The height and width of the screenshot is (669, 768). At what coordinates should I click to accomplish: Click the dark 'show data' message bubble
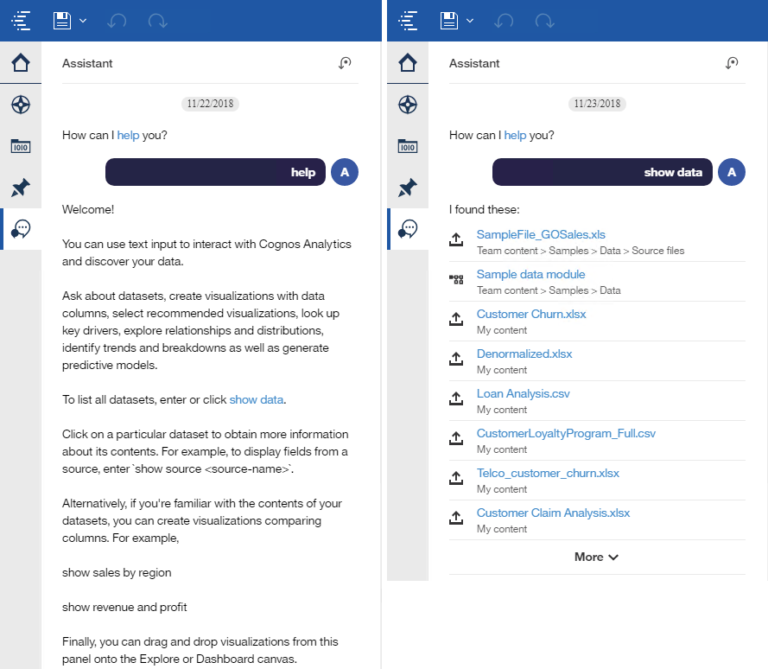602,172
